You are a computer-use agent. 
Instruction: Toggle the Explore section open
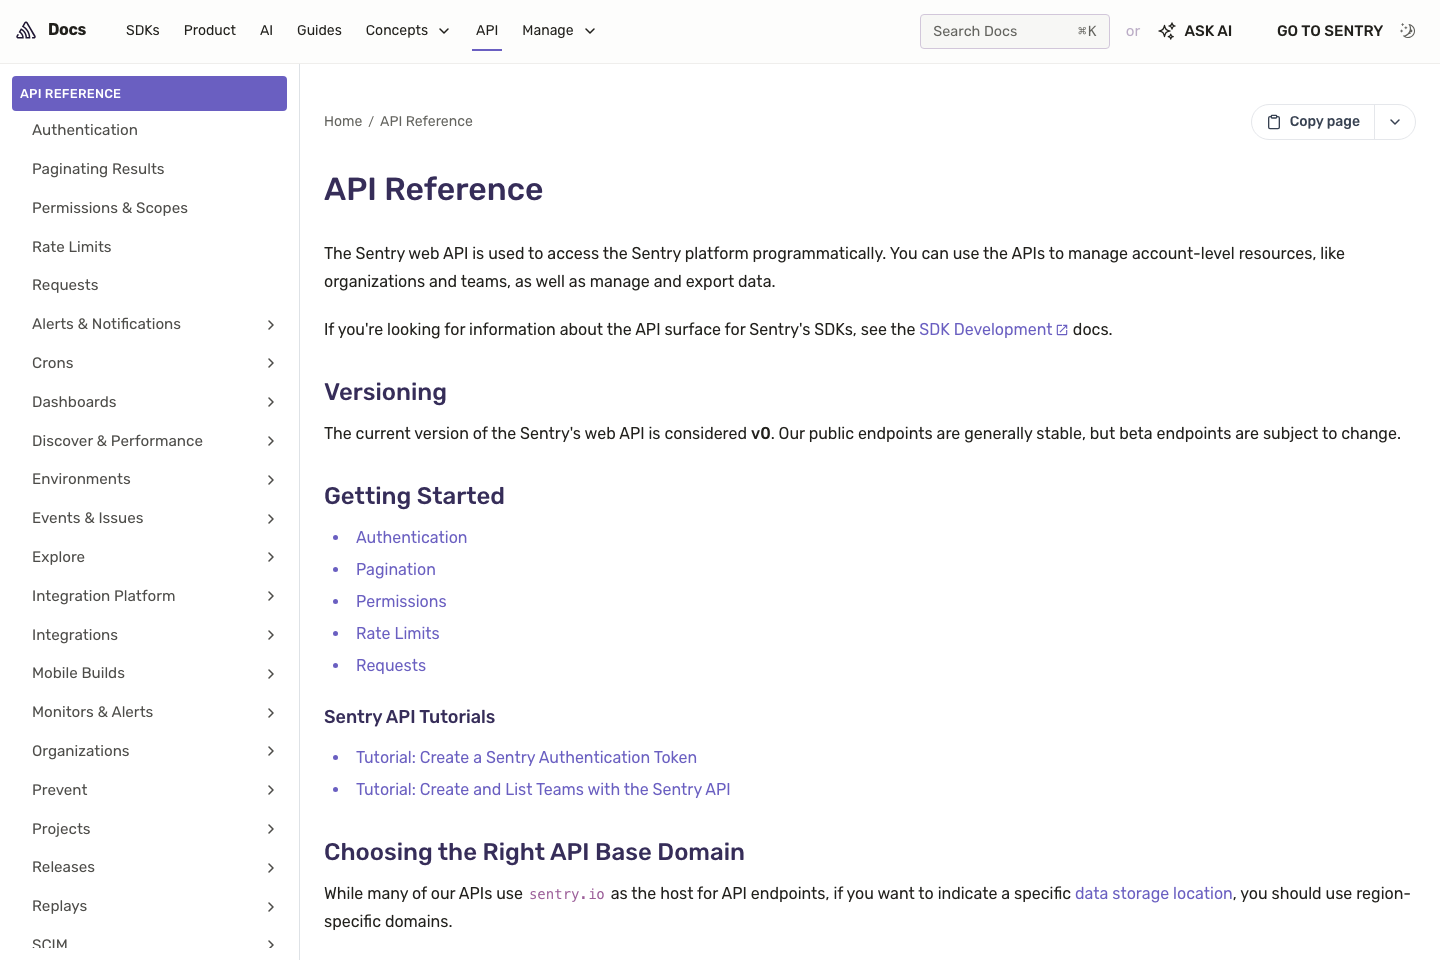click(x=270, y=557)
